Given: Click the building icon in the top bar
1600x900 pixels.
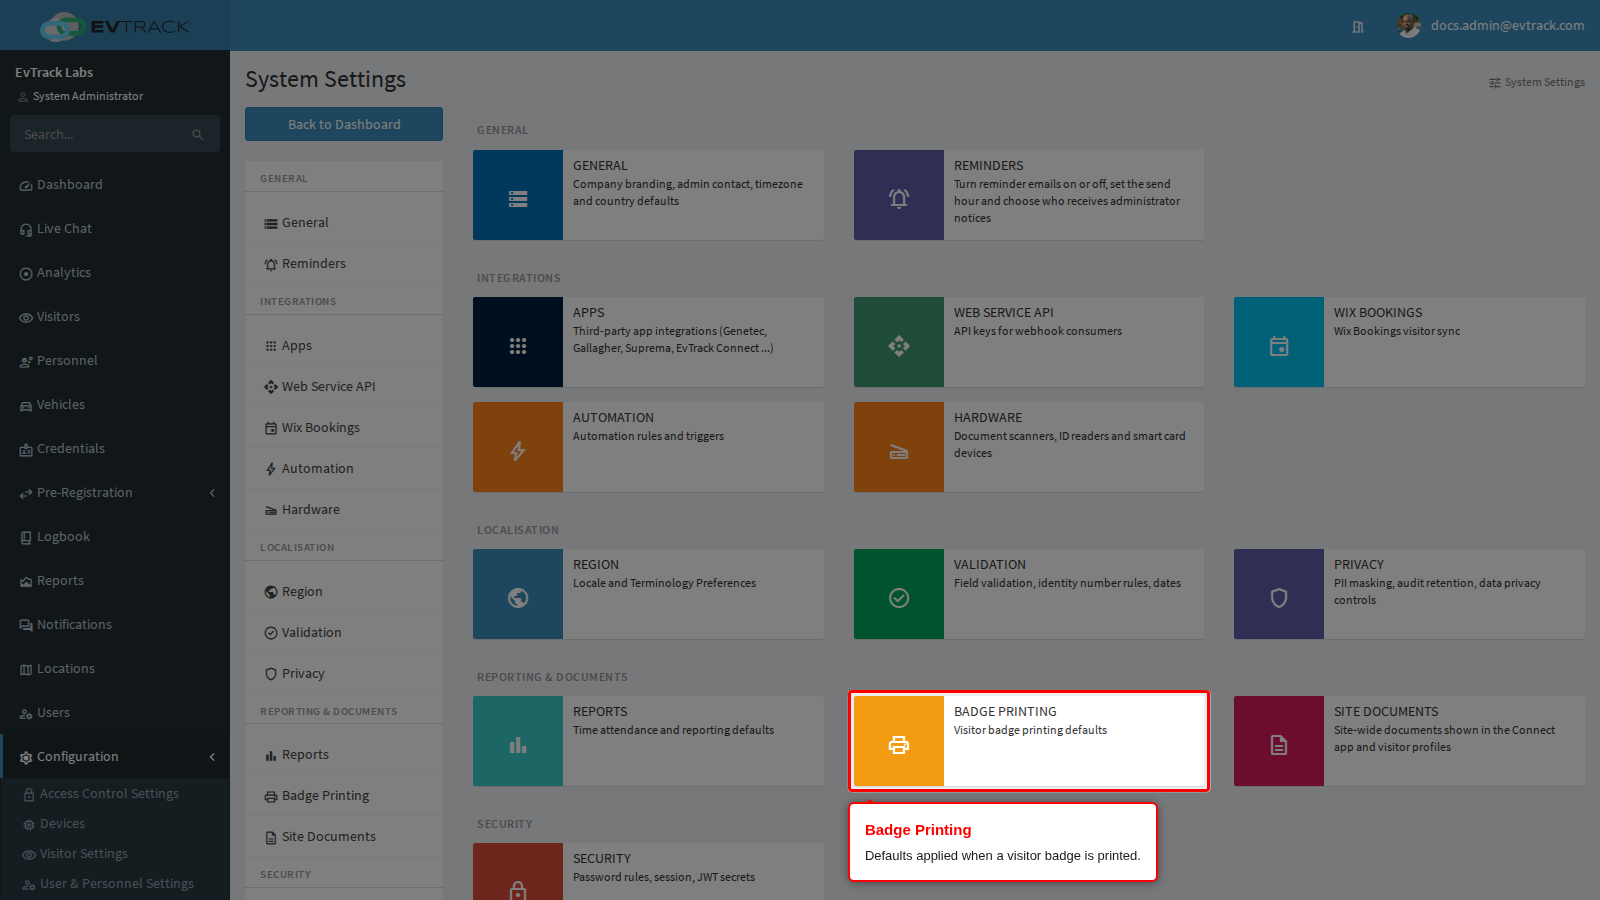Looking at the screenshot, I should (1358, 27).
